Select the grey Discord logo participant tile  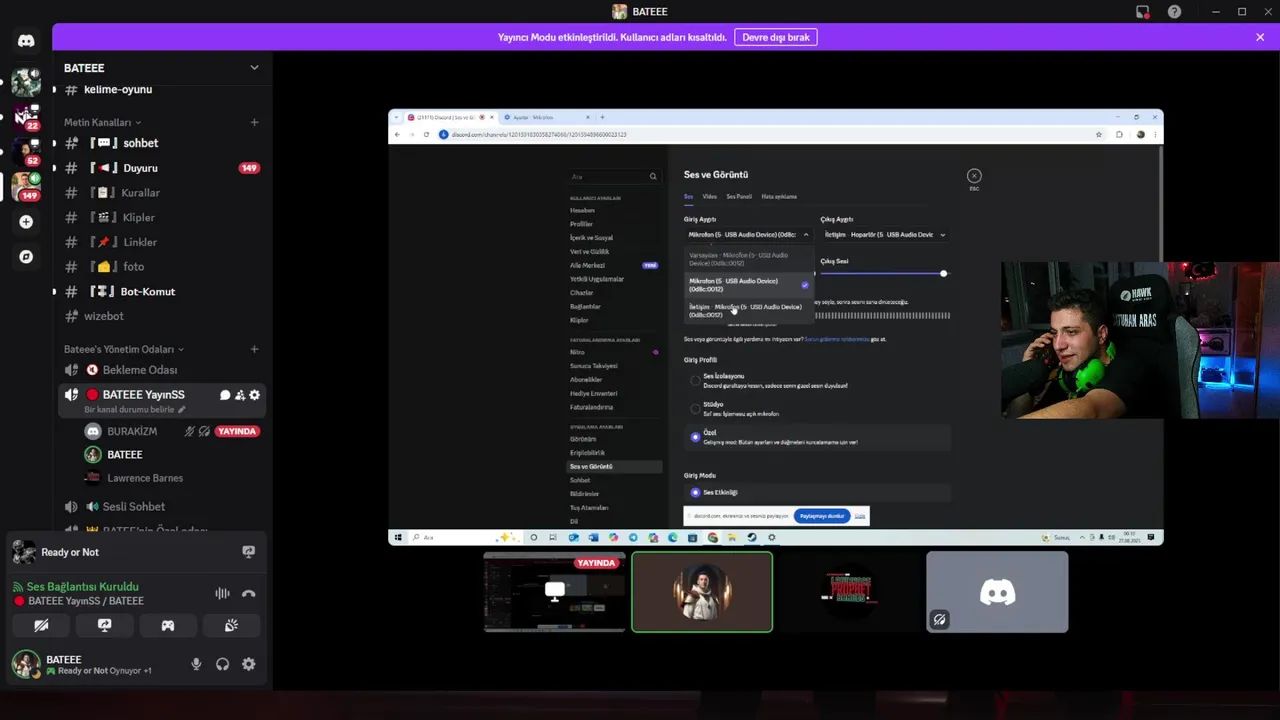pyautogui.click(x=997, y=592)
